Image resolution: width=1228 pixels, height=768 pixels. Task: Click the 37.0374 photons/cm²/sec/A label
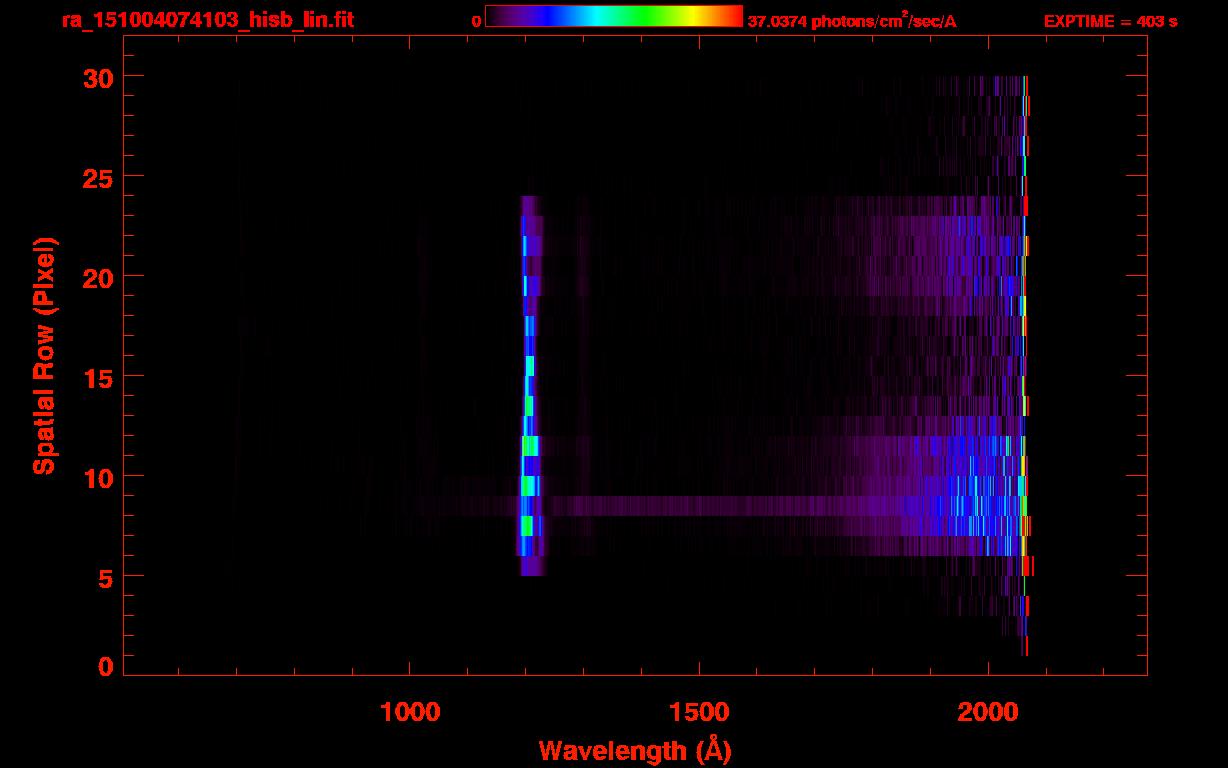pos(852,21)
